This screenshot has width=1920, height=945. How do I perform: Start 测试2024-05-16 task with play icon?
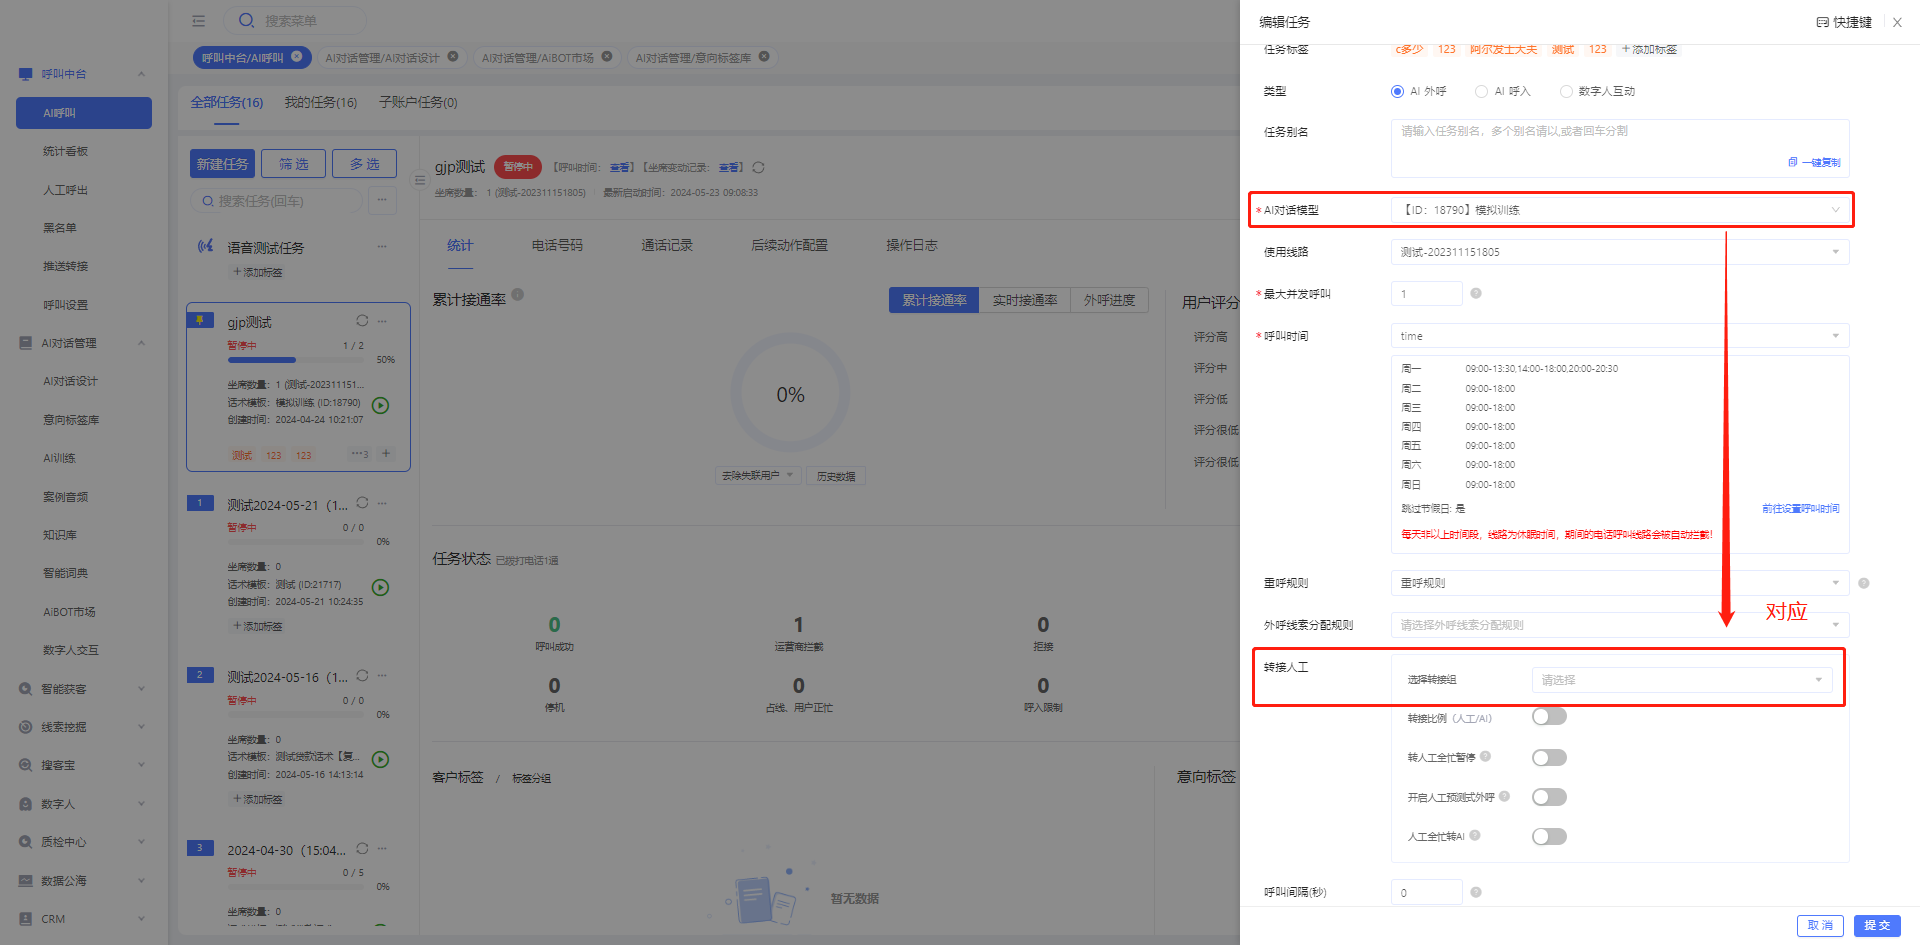tap(381, 759)
